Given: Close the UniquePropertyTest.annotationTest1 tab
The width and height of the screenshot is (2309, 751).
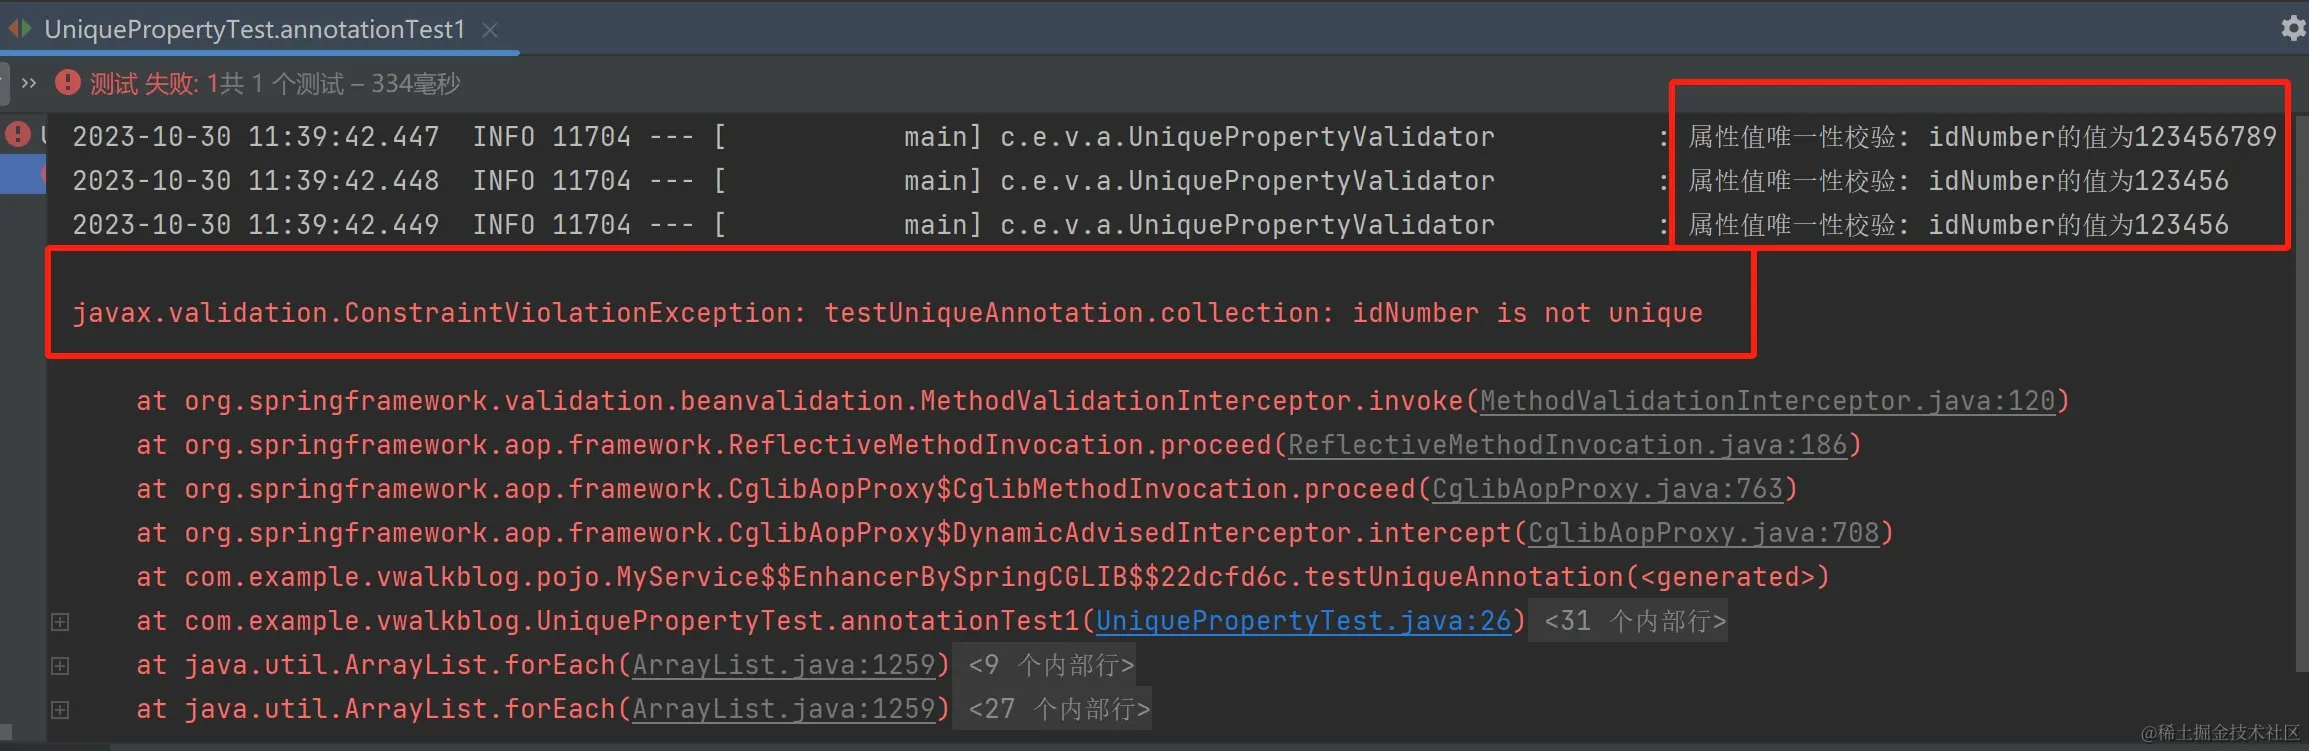Looking at the screenshot, I should tap(490, 30).
